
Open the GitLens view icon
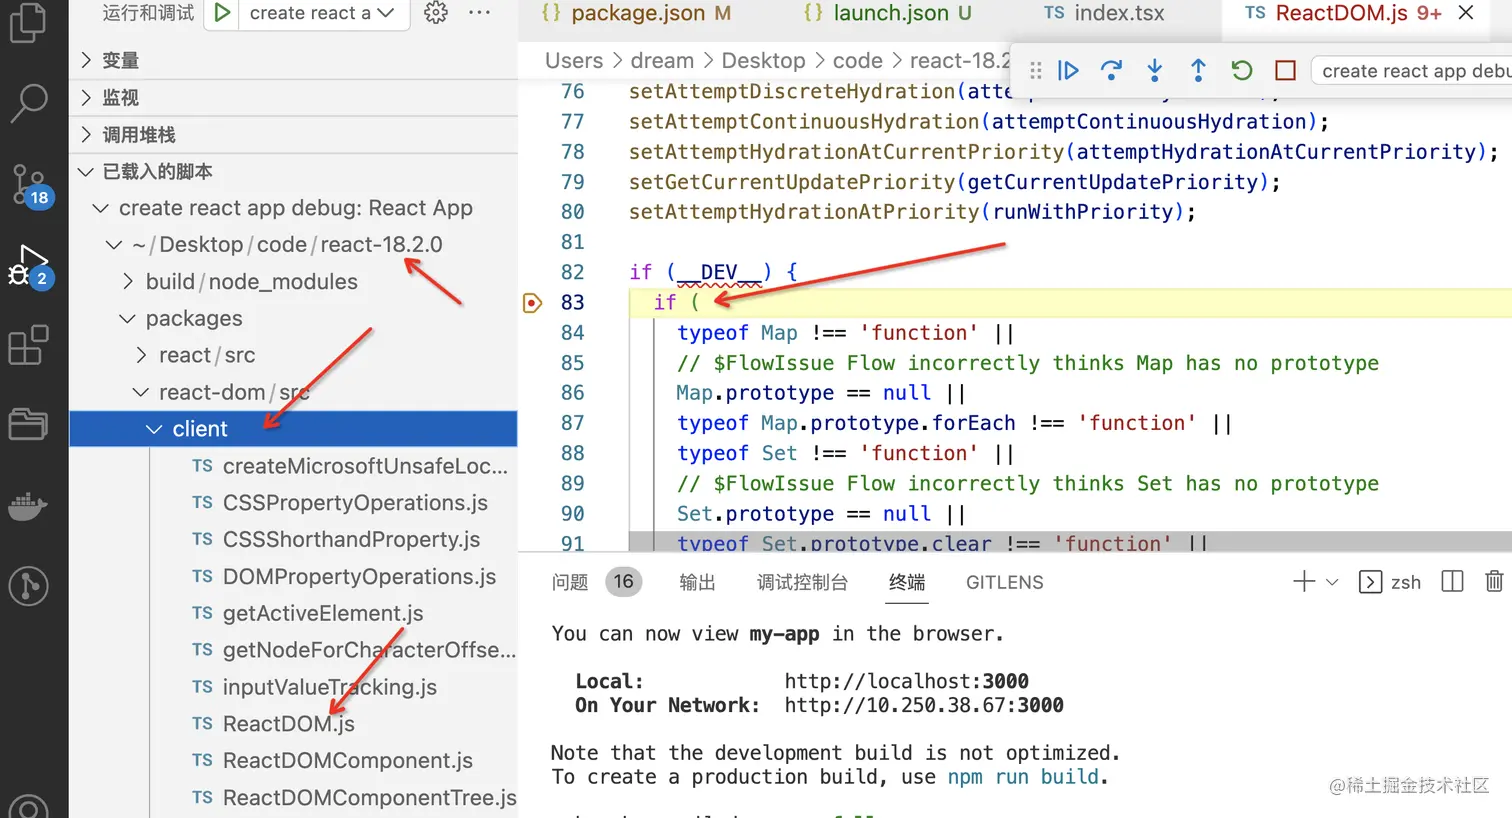point(28,586)
